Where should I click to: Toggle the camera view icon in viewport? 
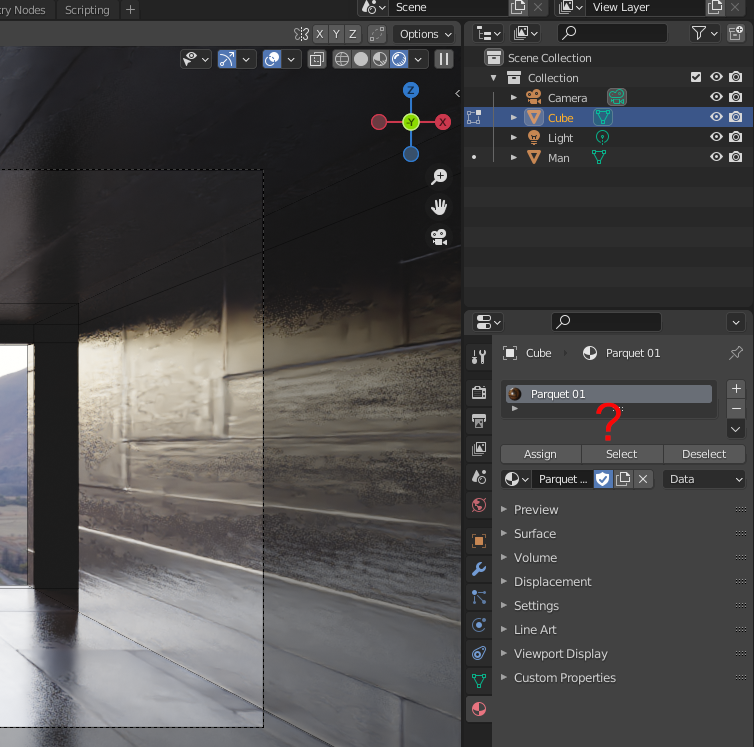coord(439,237)
